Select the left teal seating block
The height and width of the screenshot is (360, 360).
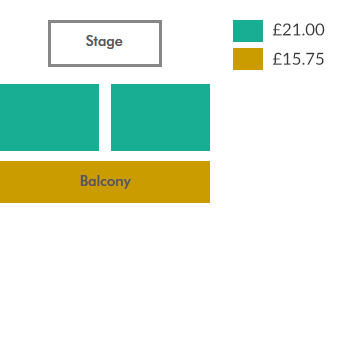pyautogui.click(x=49, y=117)
